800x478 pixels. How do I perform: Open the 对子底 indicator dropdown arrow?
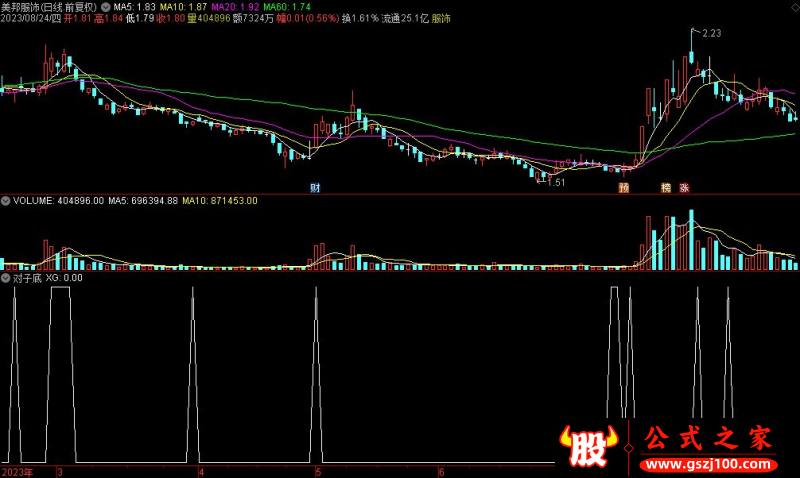6,278
